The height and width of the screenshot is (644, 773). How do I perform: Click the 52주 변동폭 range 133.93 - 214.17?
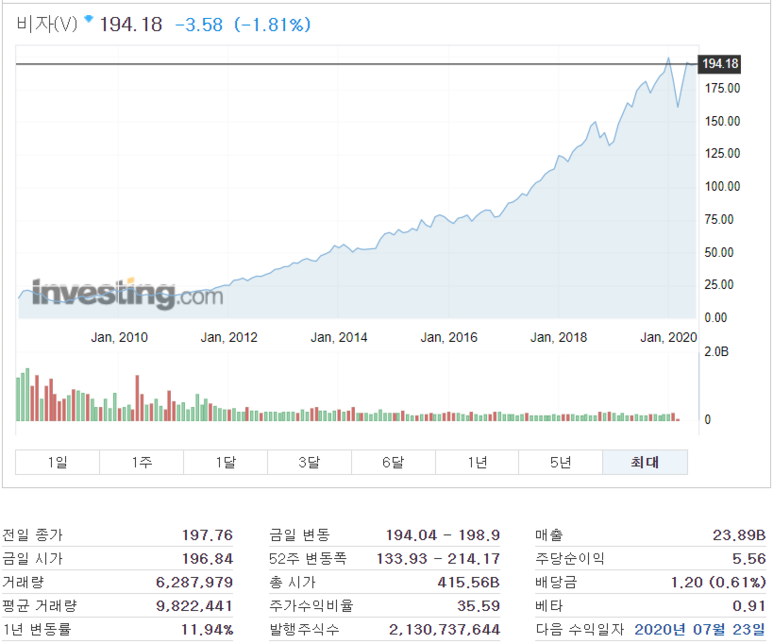[438, 558]
